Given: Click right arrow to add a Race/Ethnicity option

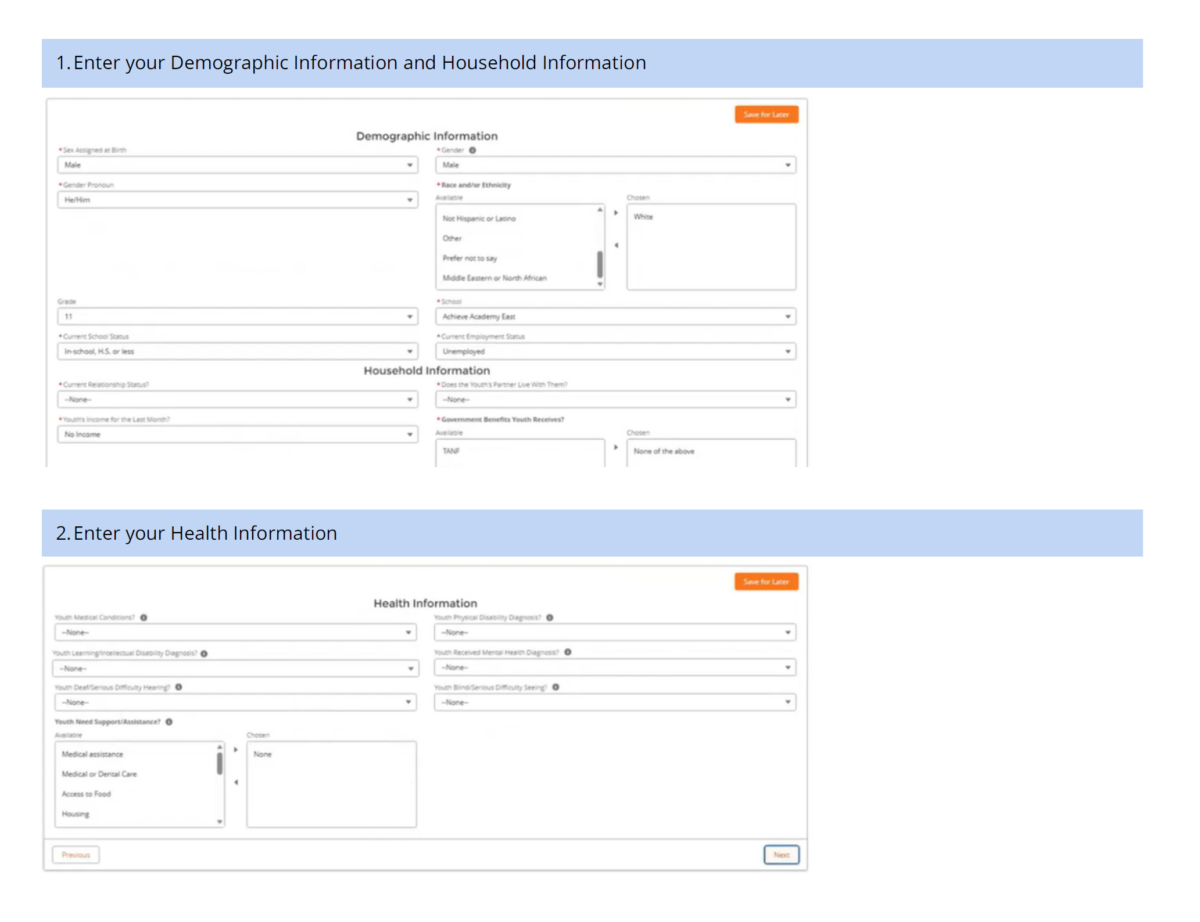Looking at the screenshot, I should point(616,212).
